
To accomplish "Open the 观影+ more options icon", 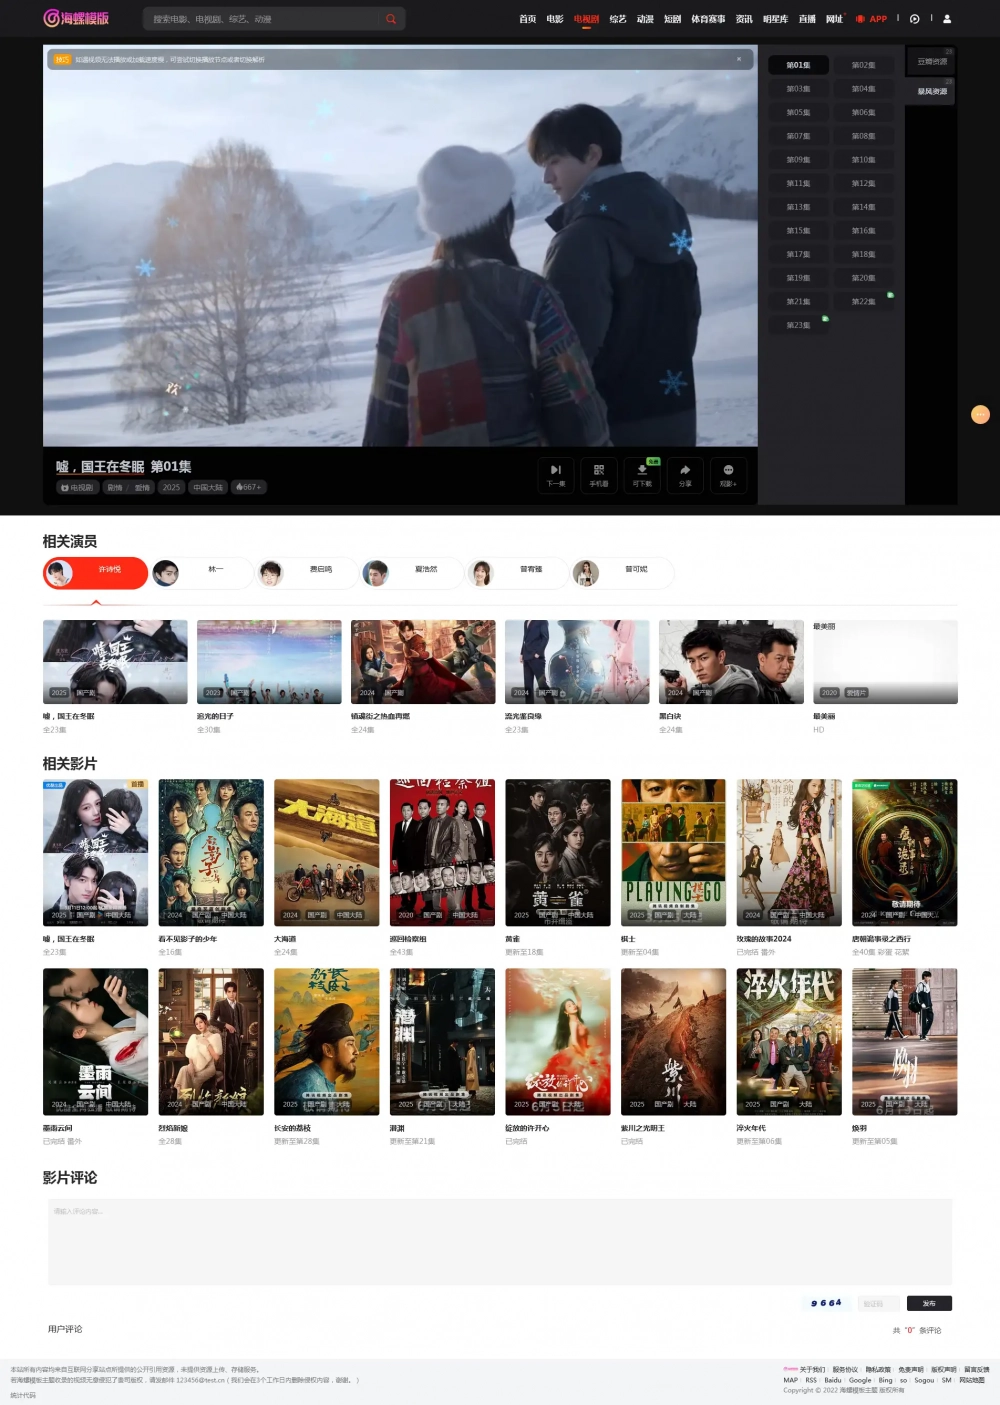I will (728, 474).
